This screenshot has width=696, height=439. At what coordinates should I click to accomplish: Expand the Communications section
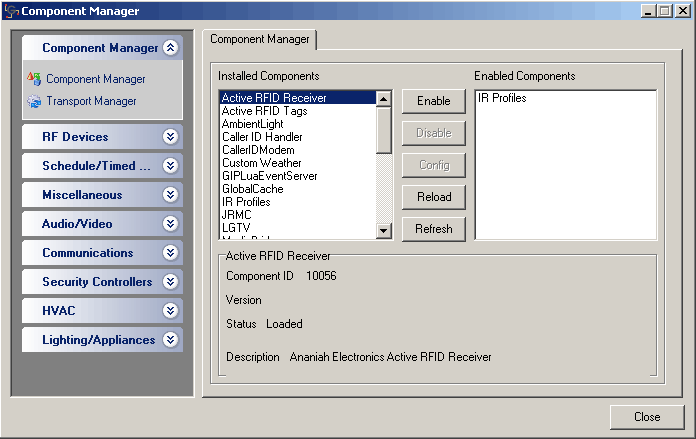coord(170,253)
